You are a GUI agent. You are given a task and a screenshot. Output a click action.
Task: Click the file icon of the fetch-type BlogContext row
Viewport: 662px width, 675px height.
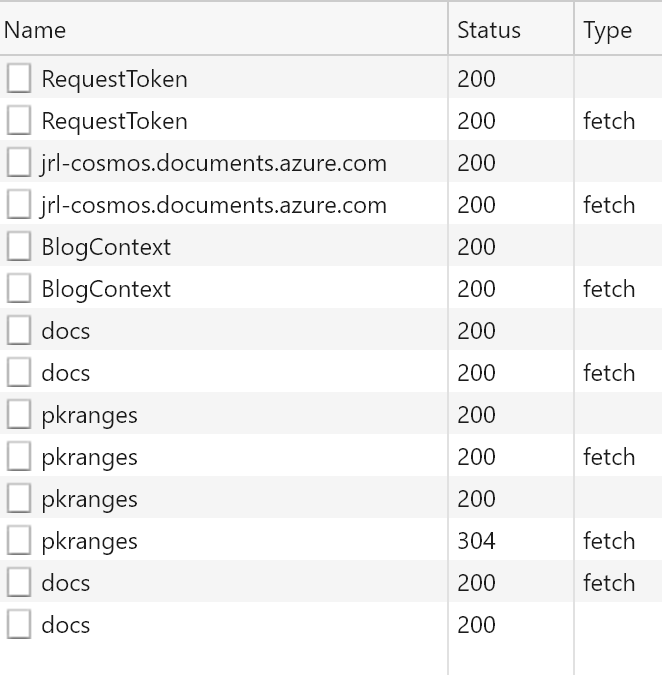pyautogui.click(x=18, y=289)
